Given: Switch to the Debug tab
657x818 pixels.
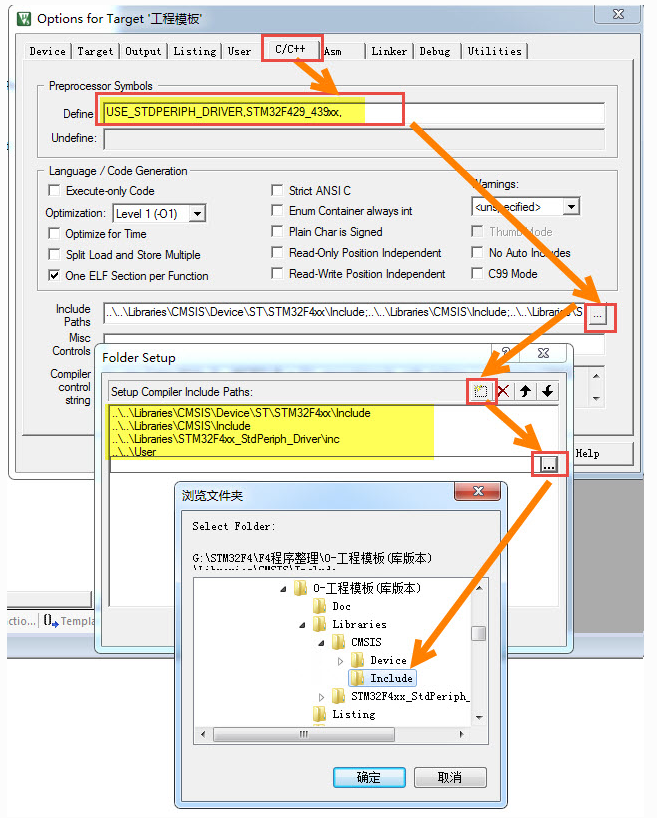Looking at the screenshot, I should (435, 51).
